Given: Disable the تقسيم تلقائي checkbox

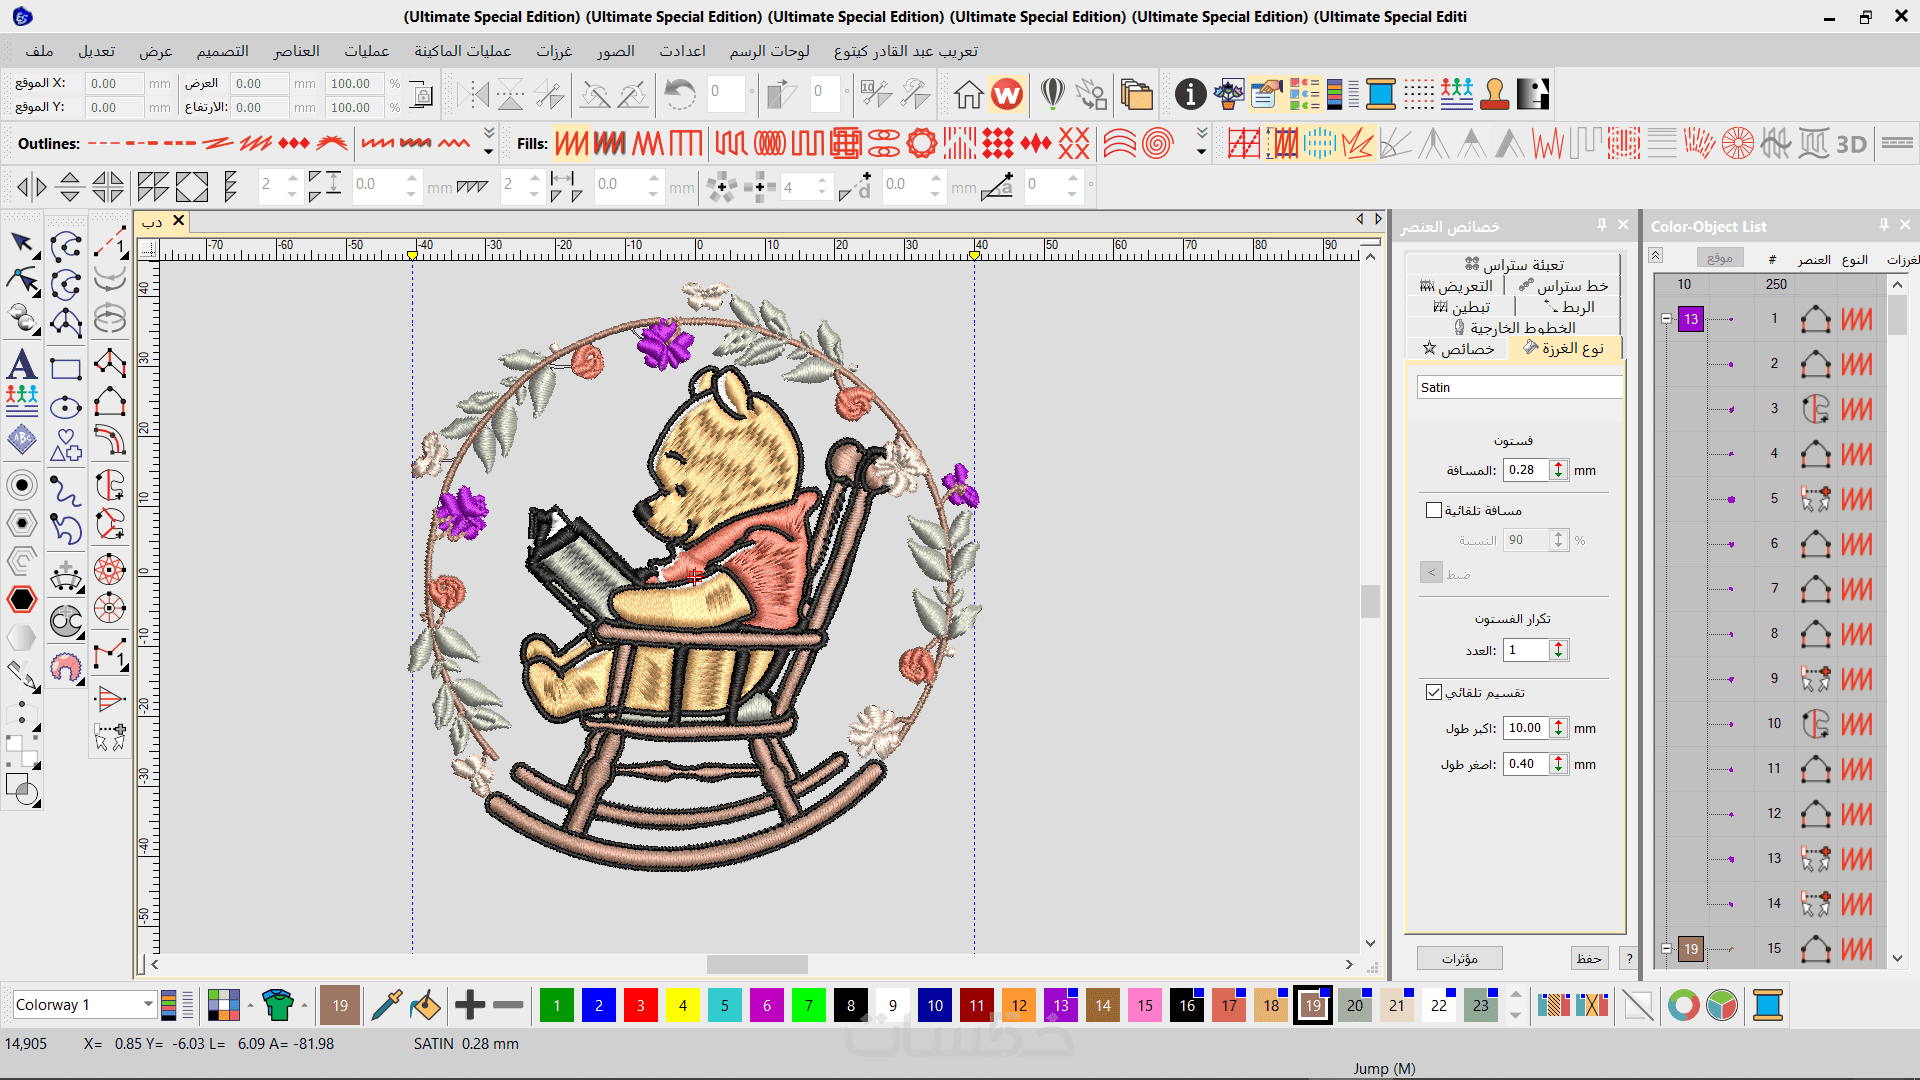Looking at the screenshot, I should (1434, 693).
